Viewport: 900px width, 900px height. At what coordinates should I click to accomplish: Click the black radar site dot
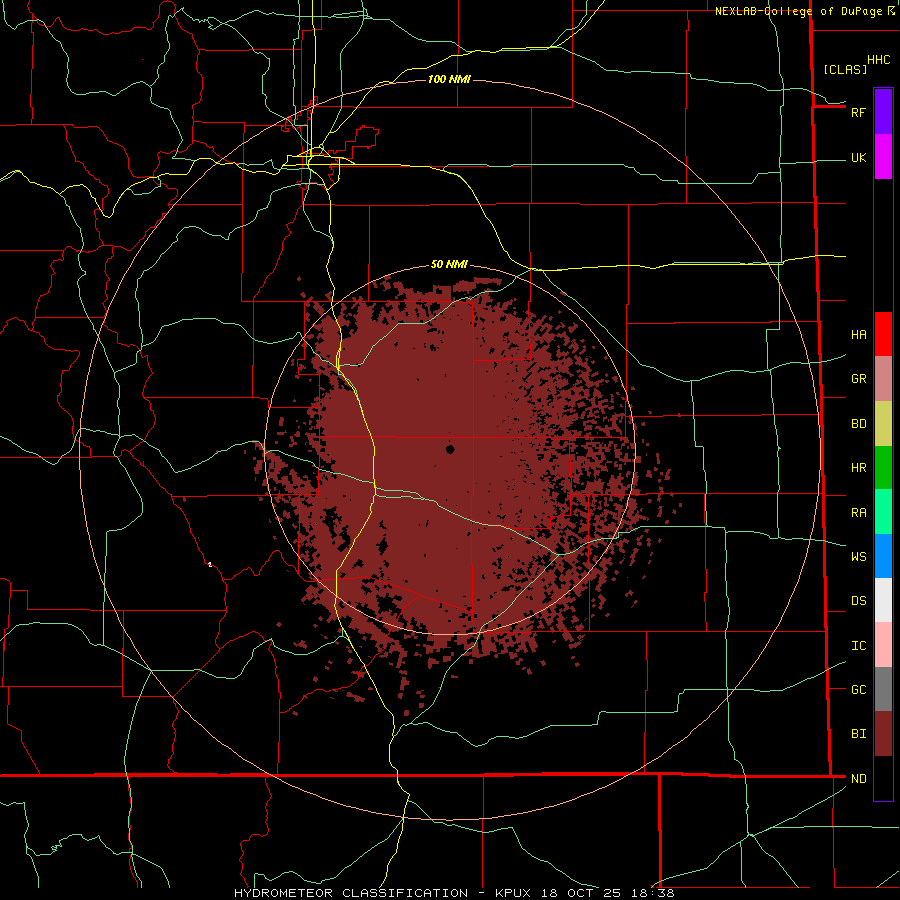[x=450, y=449]
